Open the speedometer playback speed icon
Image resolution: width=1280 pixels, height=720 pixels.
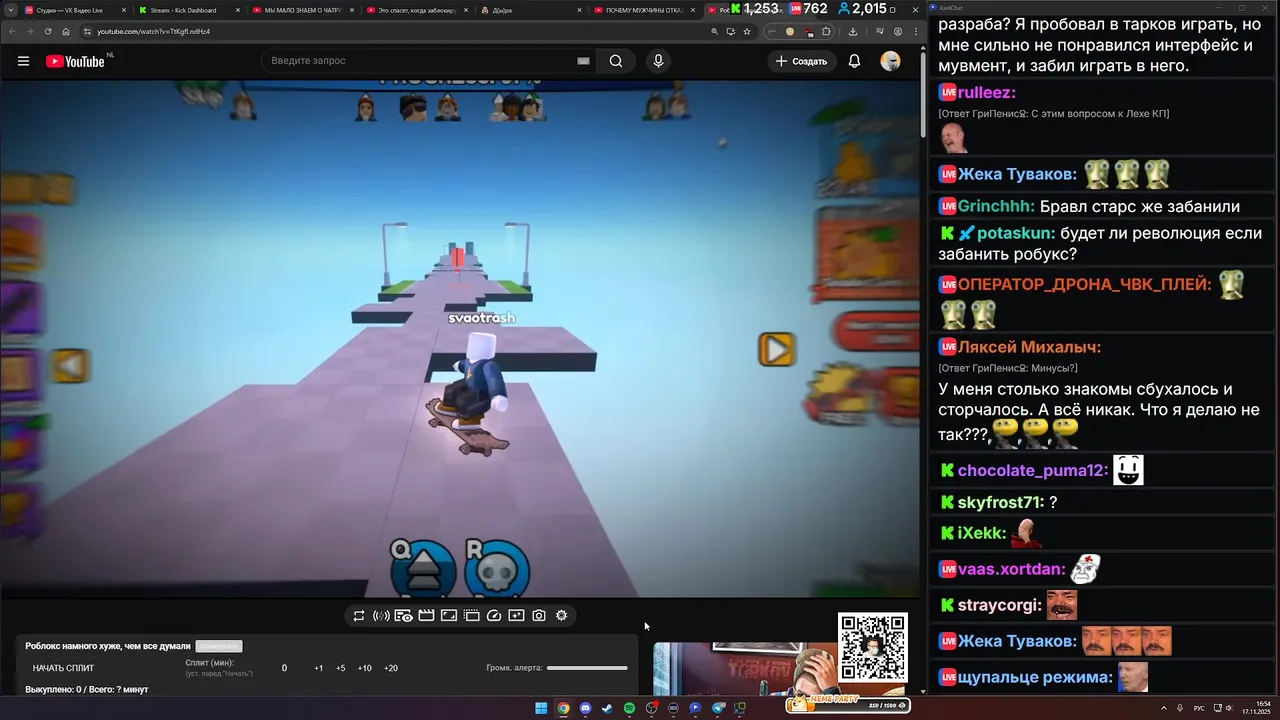click(494, 616)
